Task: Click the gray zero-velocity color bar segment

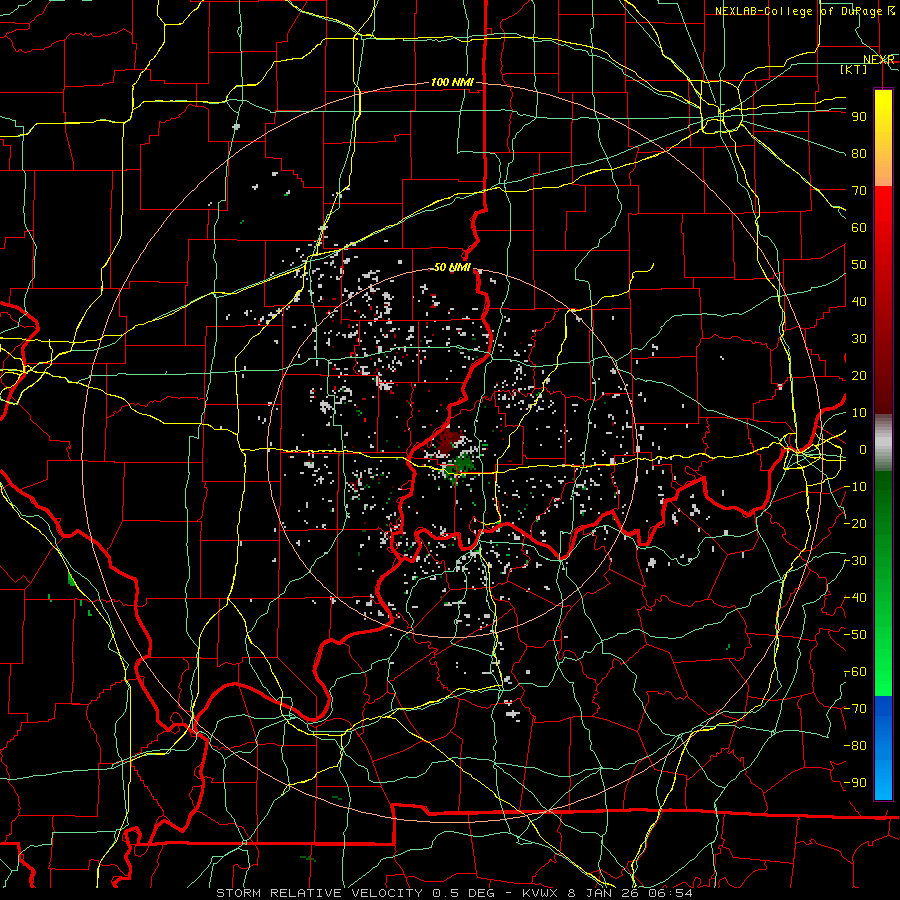Action: point(883,442)
